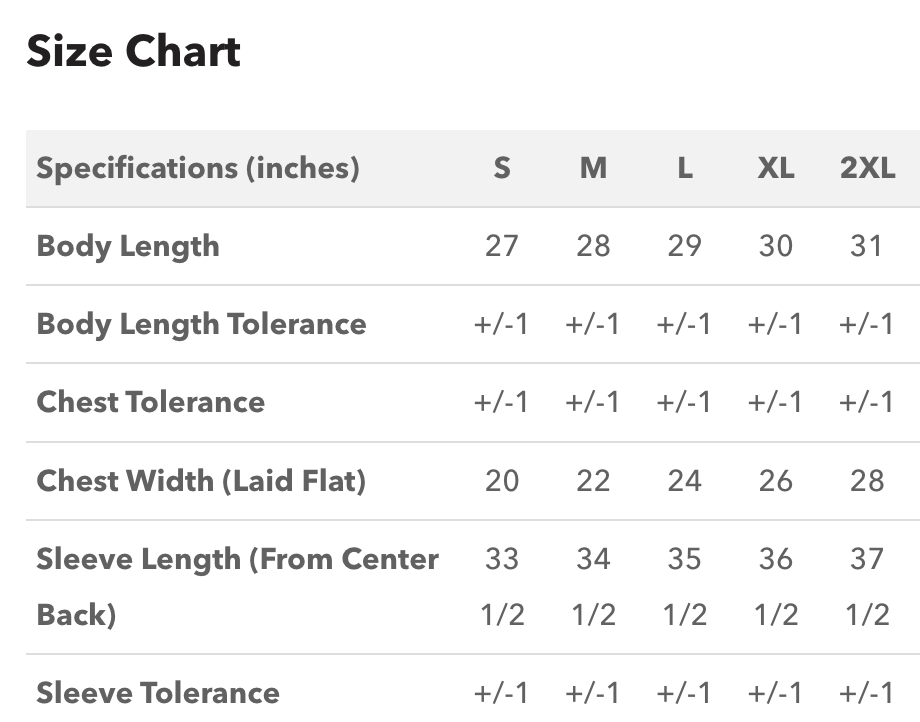Viewport: 920px width, 722px height.
Task: Click the M size column header
Action: 593,168
